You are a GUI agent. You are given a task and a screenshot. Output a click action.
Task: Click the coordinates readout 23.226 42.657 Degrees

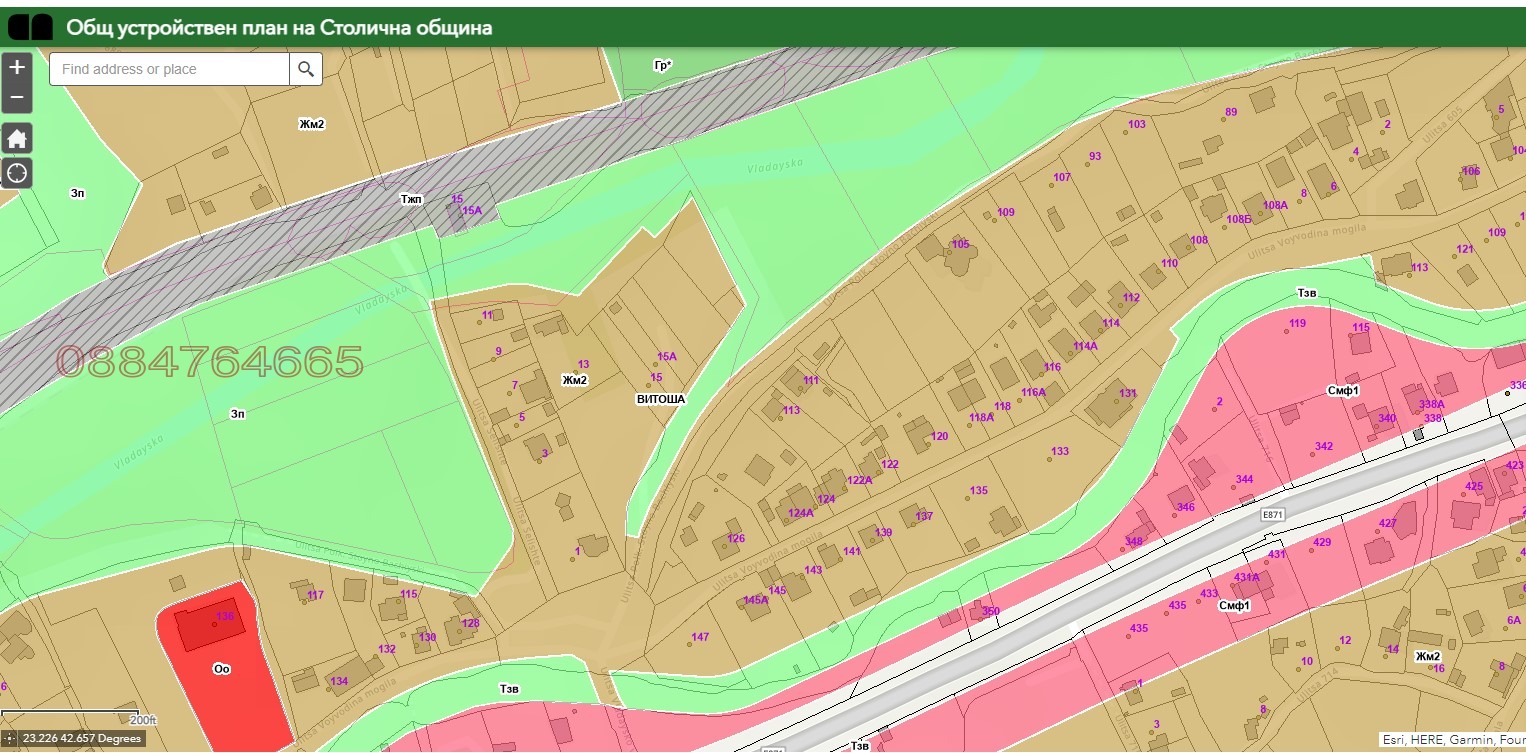[x=82, y=739]
